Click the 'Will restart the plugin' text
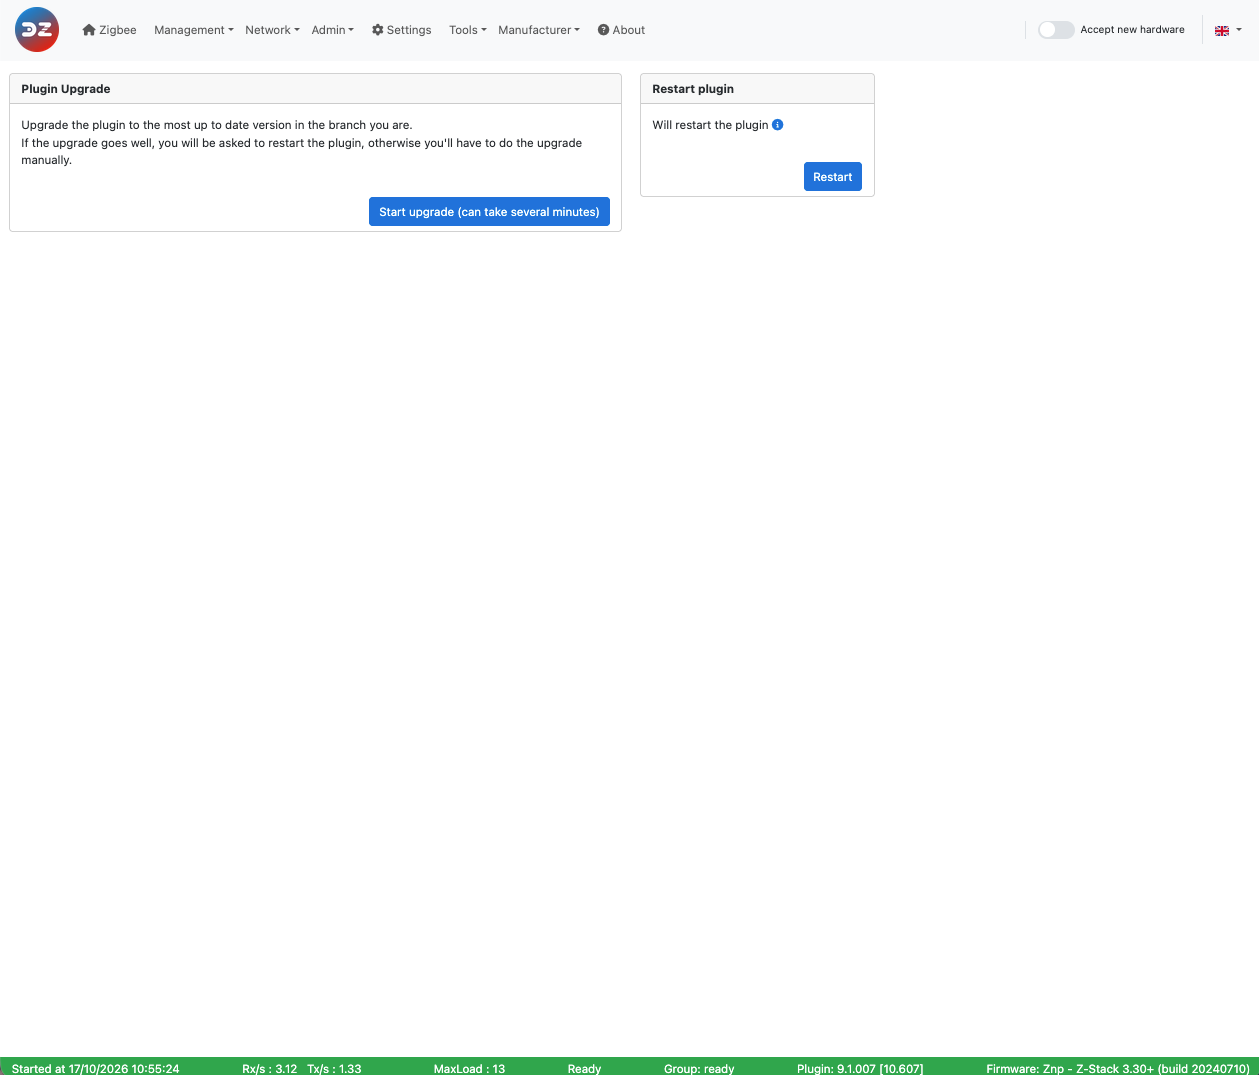 710,125
